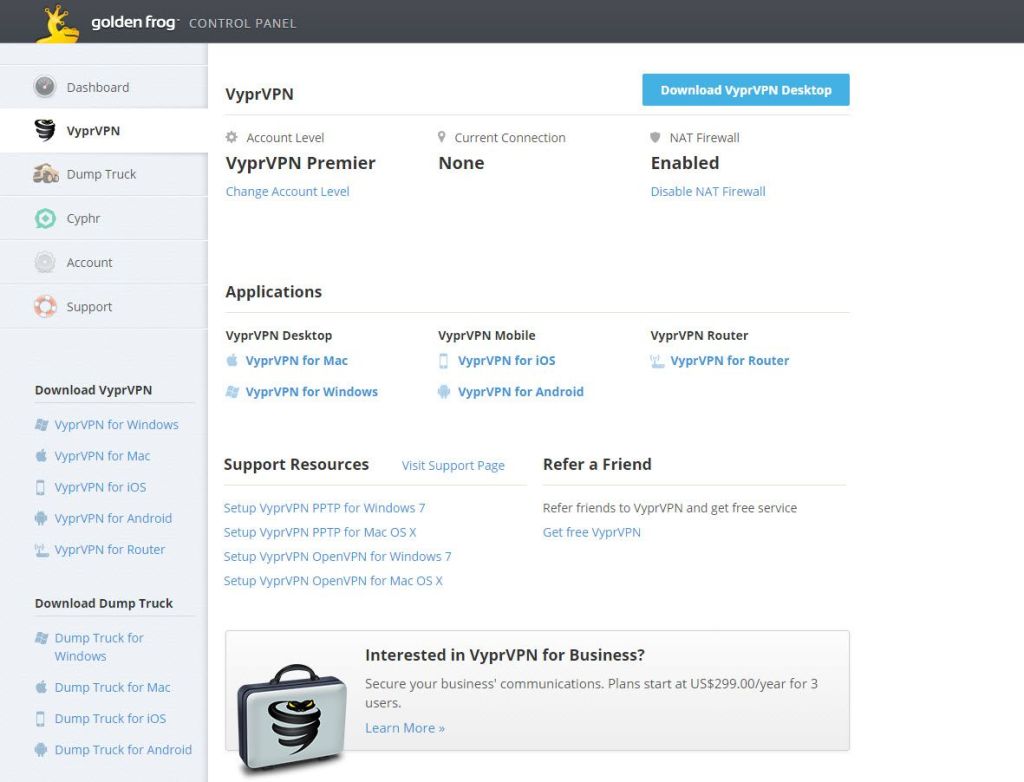Viewport: 1024px width, 782px height.
Task: Click phone icon beside sidebar VyprVPN for iOS
Action: (40, 487)
